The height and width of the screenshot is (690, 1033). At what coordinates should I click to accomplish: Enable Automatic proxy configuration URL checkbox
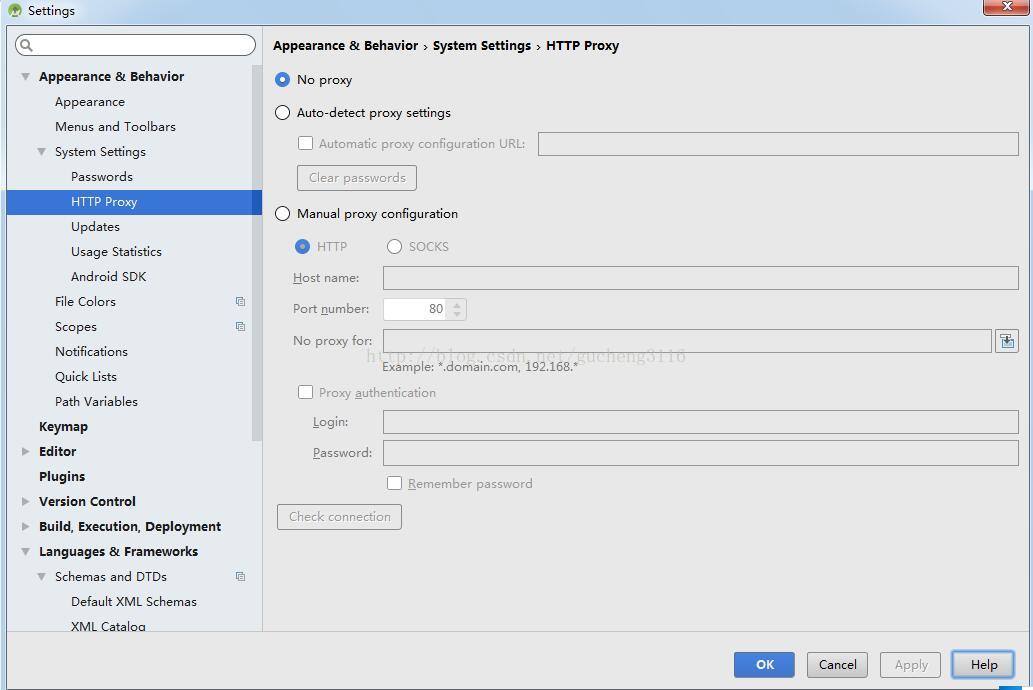(305, 143)
